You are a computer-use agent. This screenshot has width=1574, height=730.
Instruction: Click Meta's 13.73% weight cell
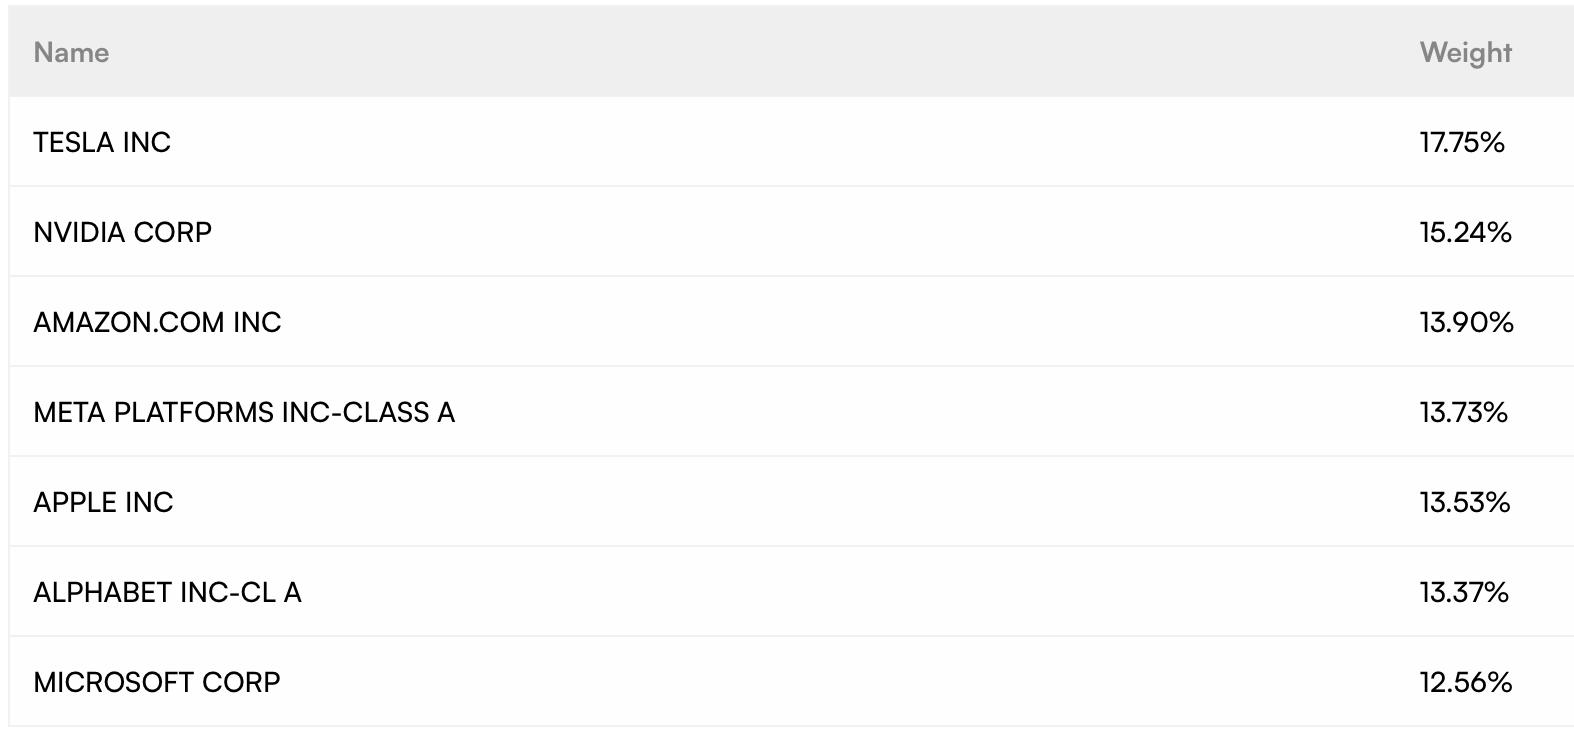(1463, 413)
